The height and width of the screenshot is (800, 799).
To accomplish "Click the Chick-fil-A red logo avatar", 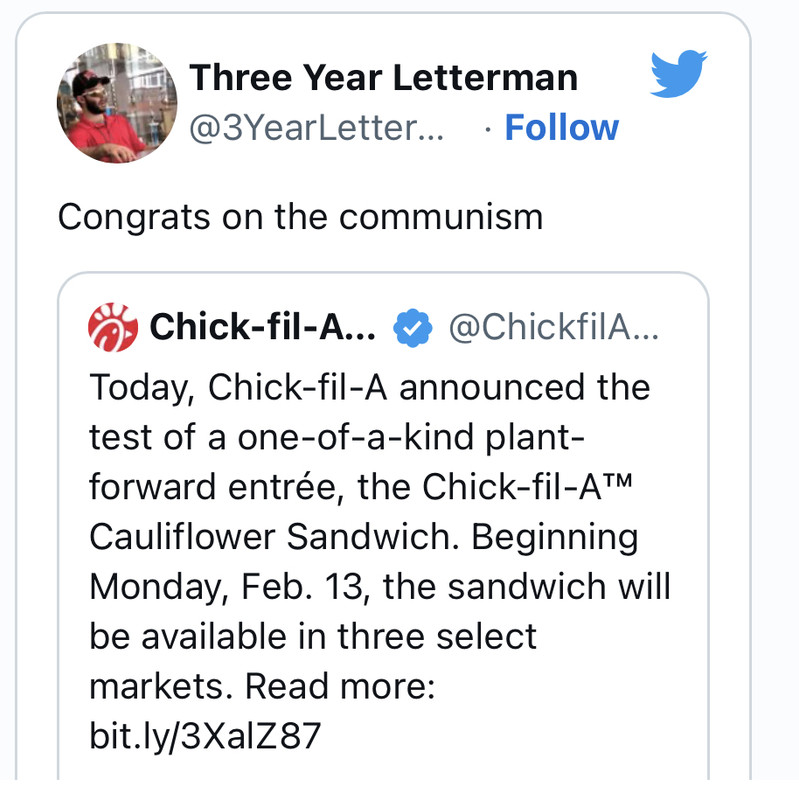I will coord(112,326).
